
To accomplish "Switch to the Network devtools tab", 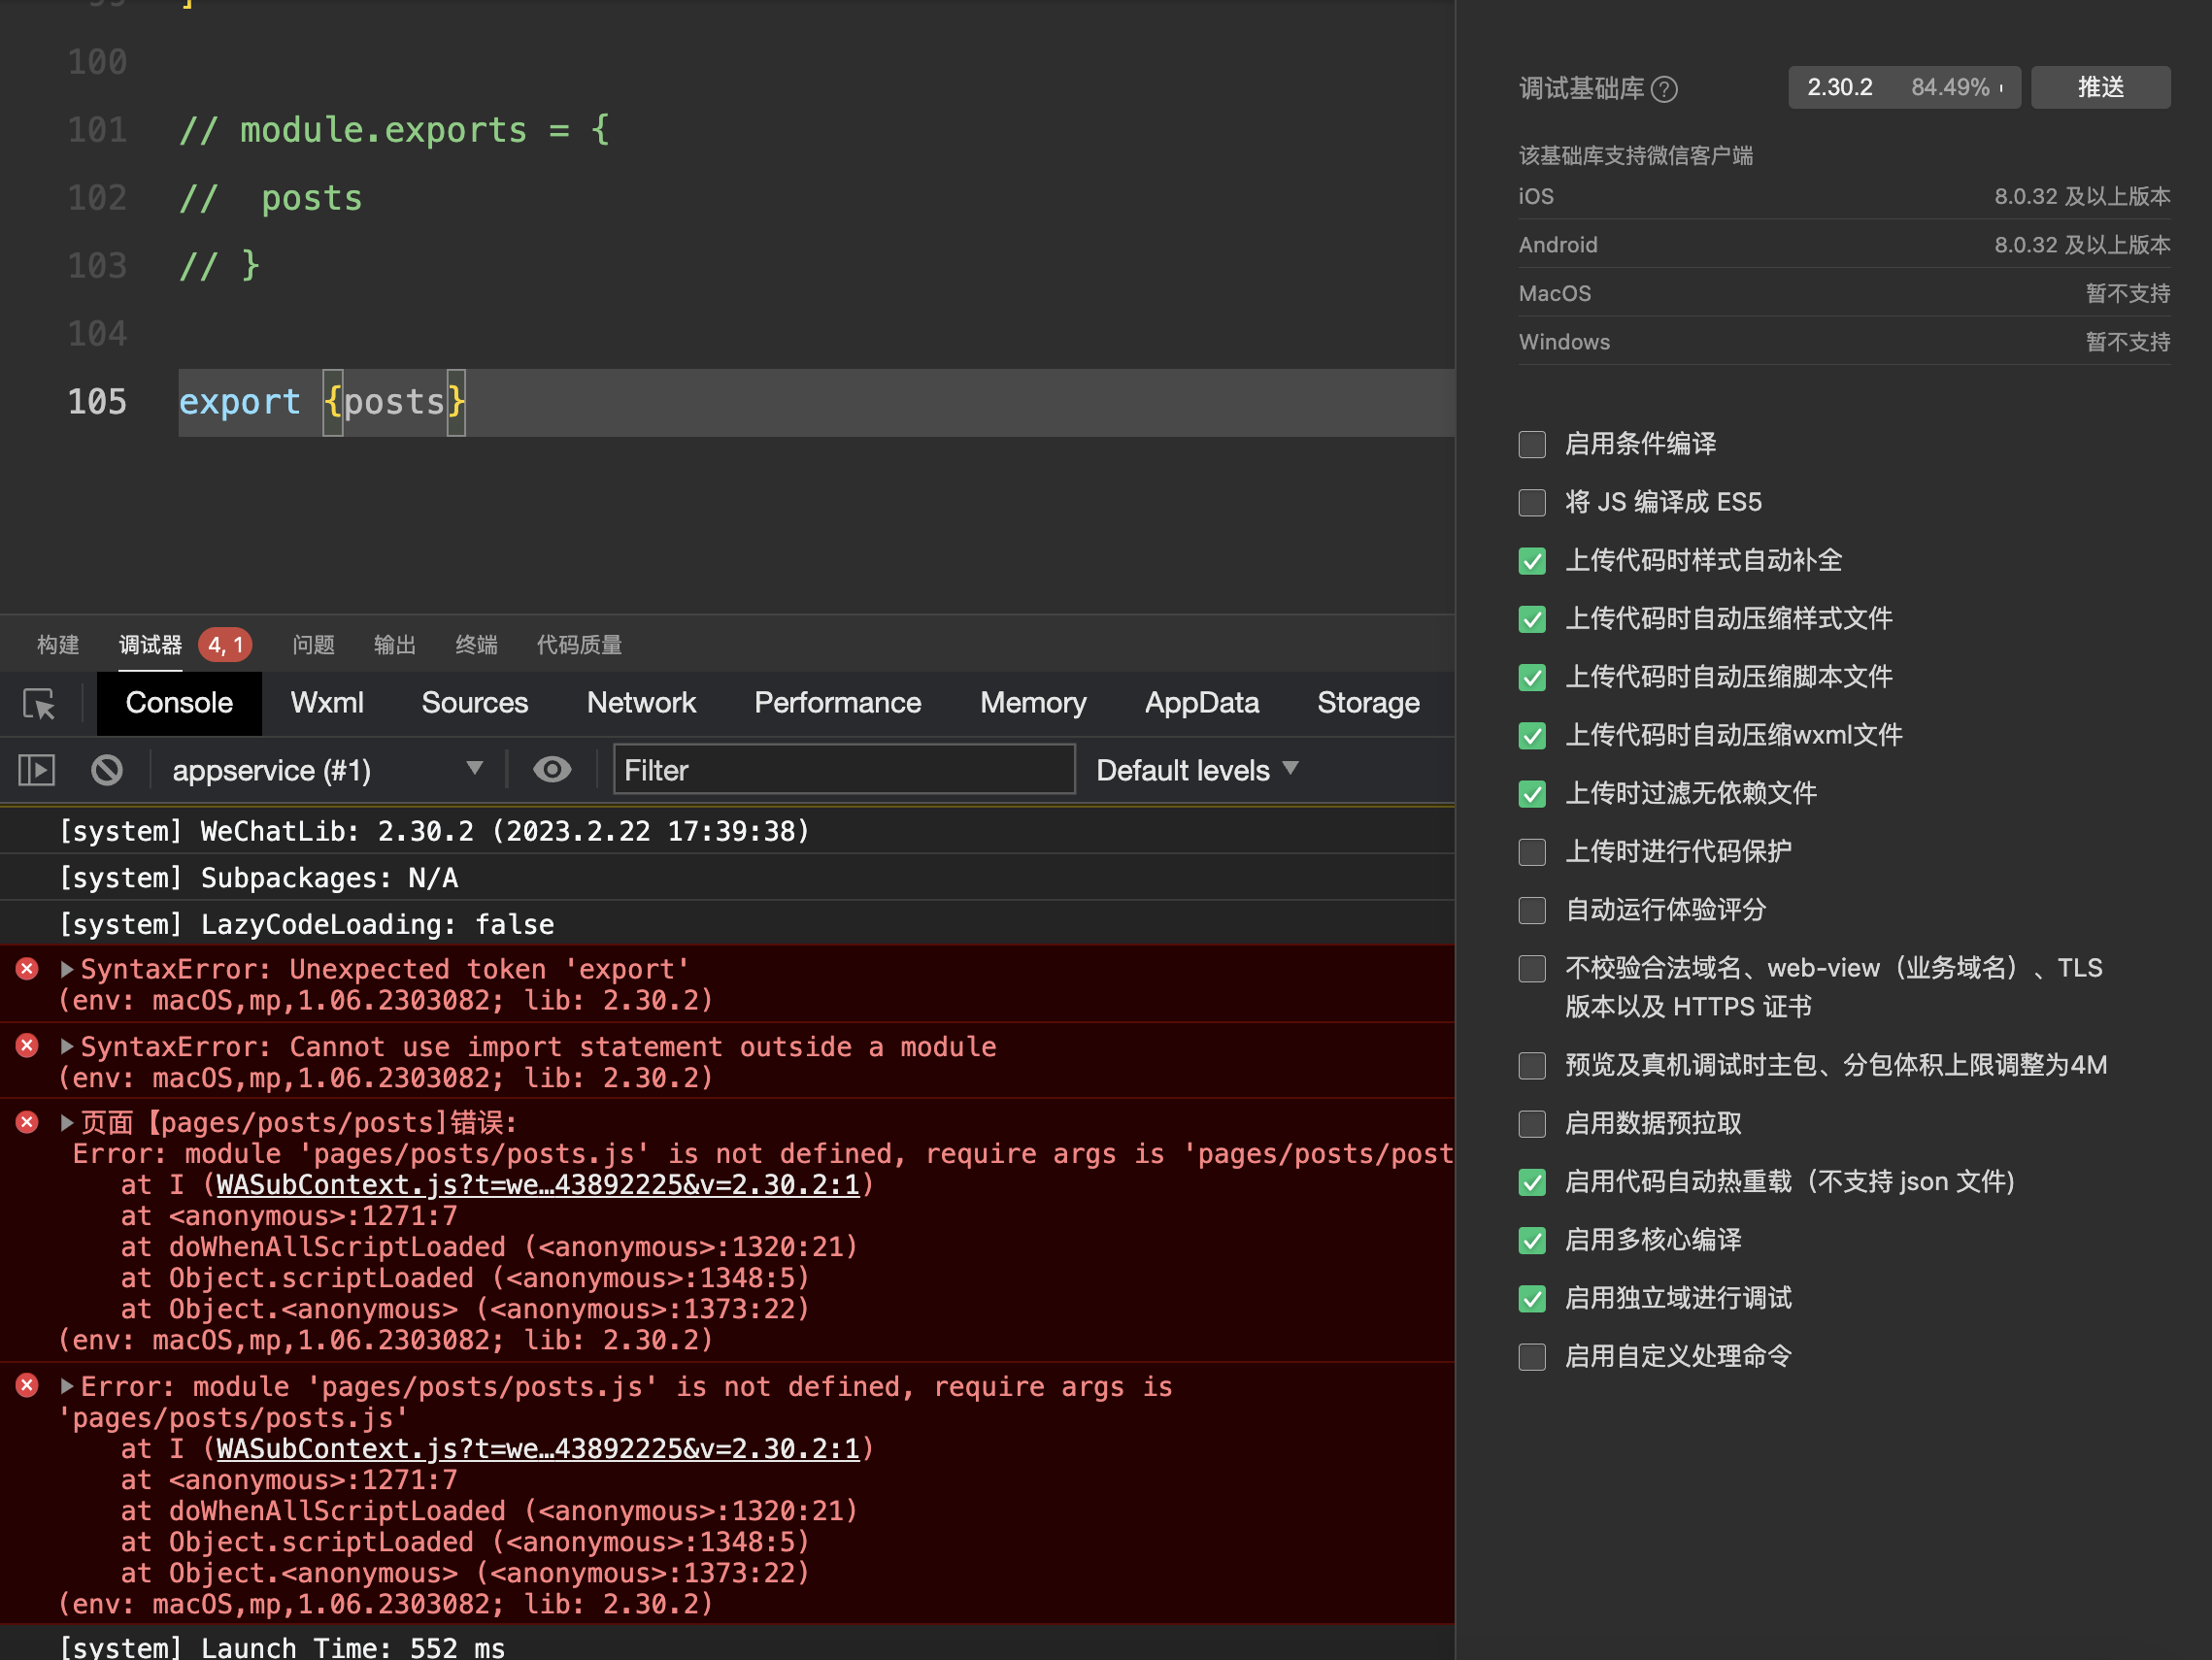I will click(641, 703).
